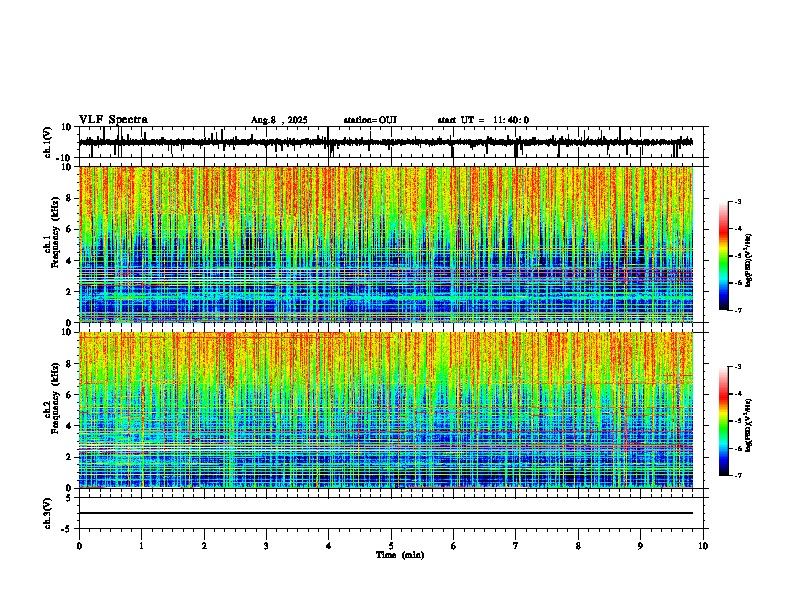Click time axis tick label '0'
Viewport: 792px width, 612px height.
[x=79, y=546]
